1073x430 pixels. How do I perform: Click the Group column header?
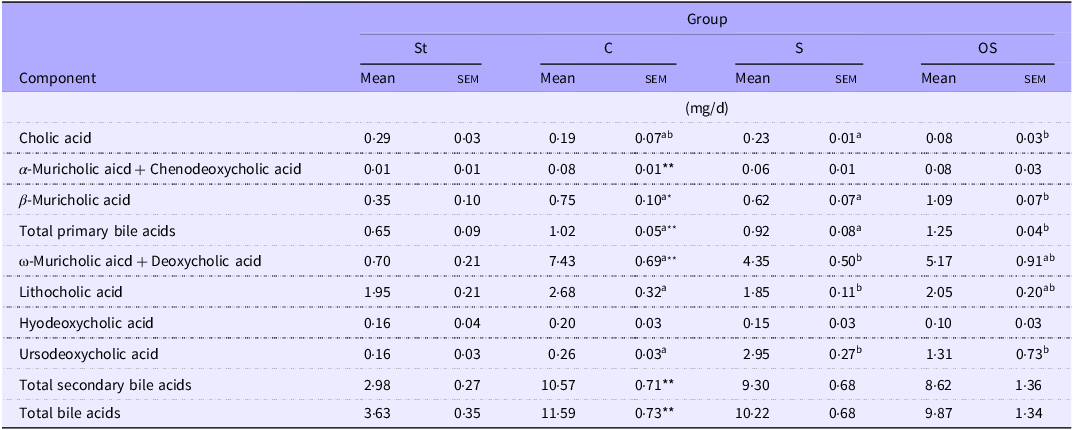tap(706, 19)
